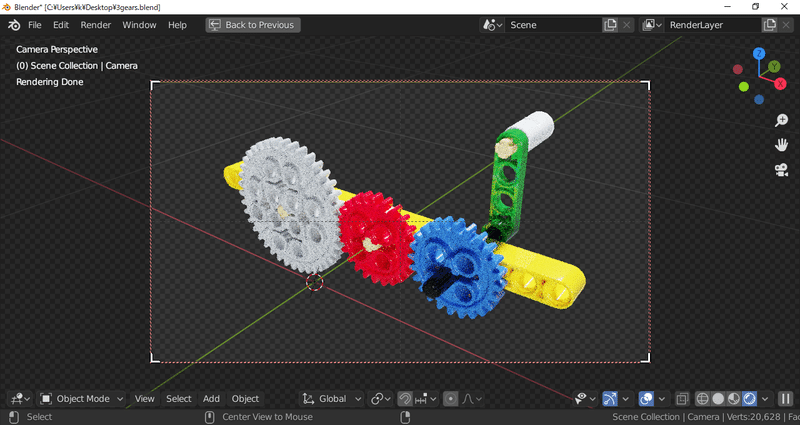Screen dimensions: 800x425
Task: Click the 3D cursor marker in the viewport
Action: click(315, 282)
